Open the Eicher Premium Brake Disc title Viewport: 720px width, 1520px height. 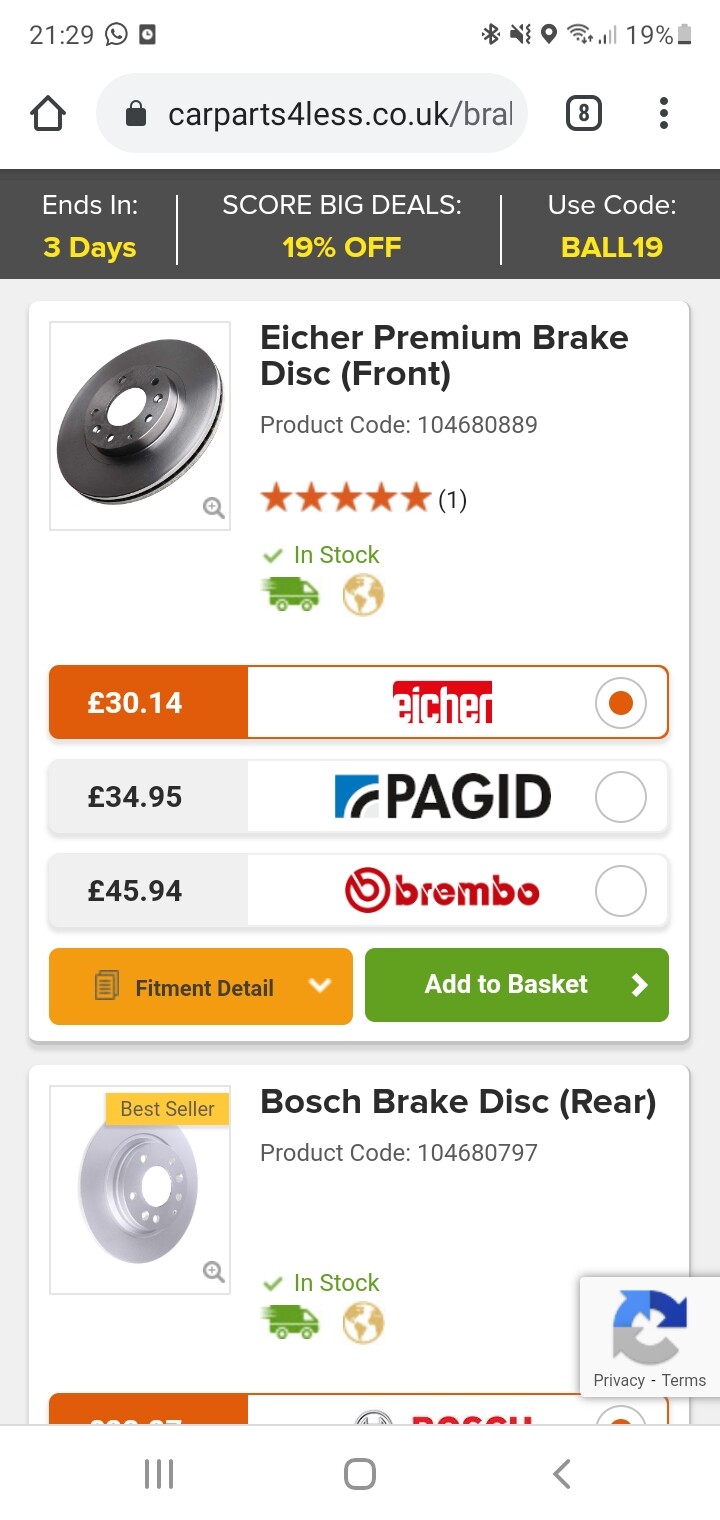pyautogui.click(x=444, y=355)
